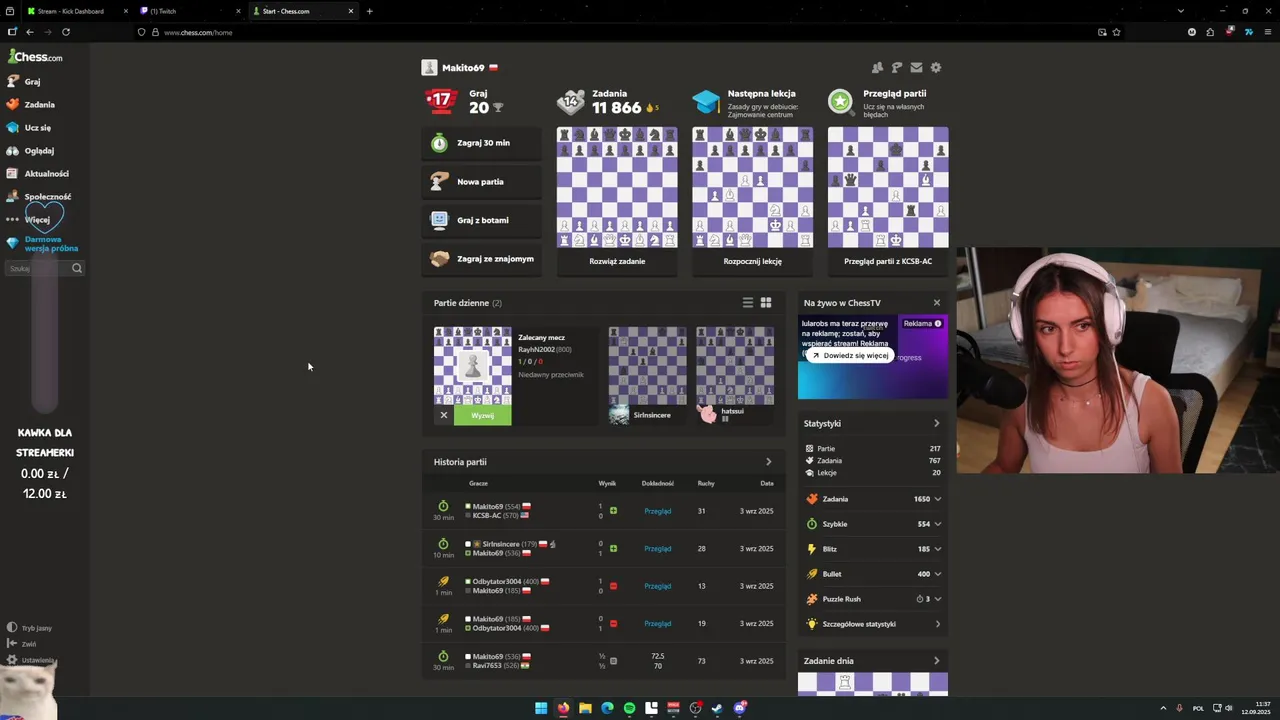Open Steam from the taskbar
This screenshot has width=1280, height=720.
click(x=717, y=708)
